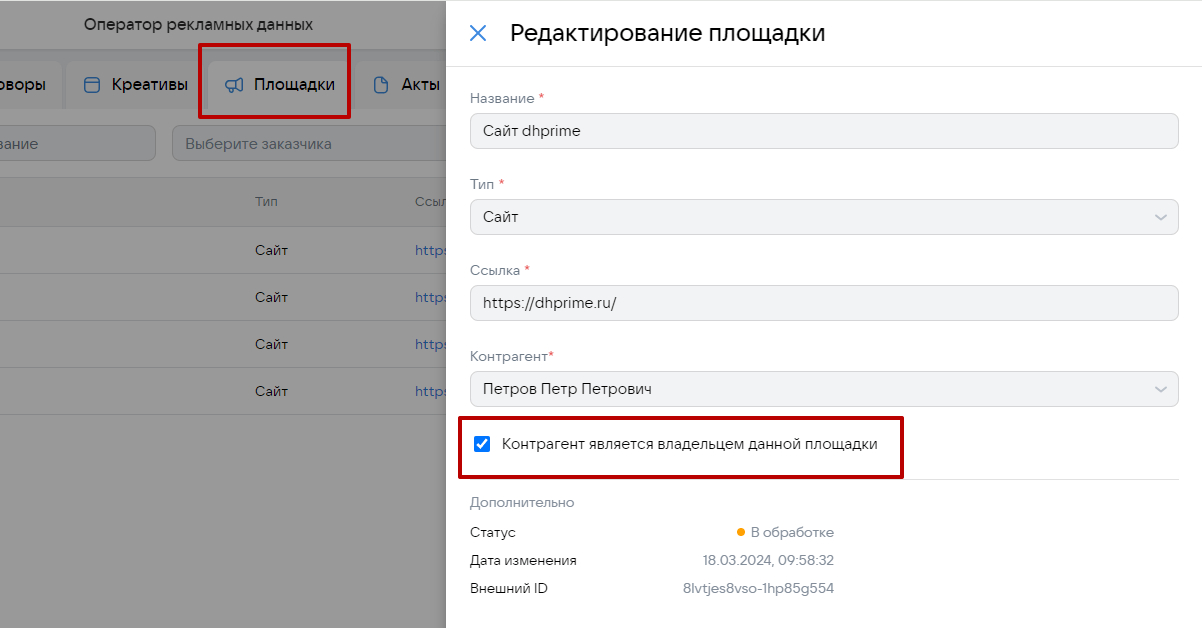Click the Ссылка field with dhprime URL

(x=823, y=303)
